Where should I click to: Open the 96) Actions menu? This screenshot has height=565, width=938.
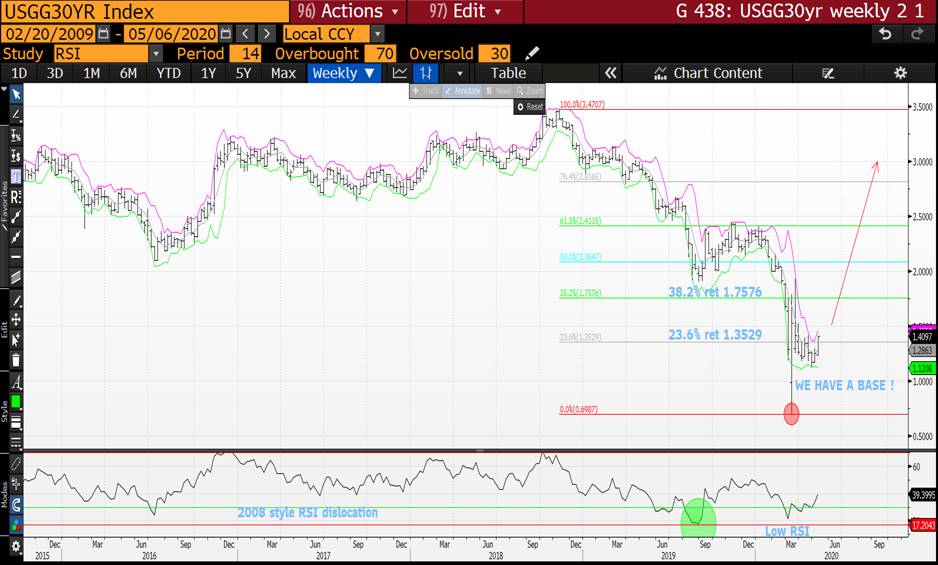click(x=348, y=11)
